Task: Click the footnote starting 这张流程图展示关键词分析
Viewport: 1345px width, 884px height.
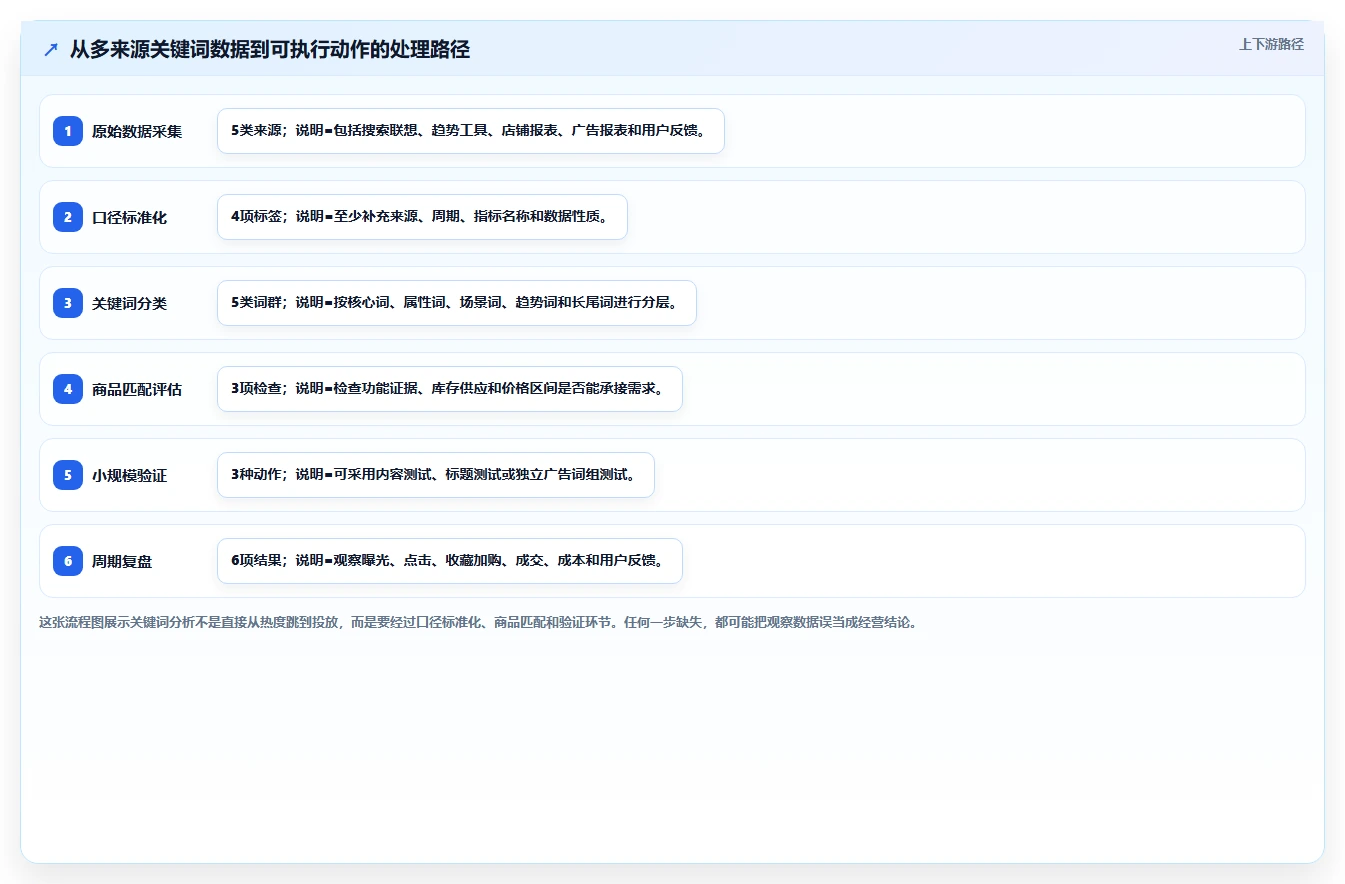Action: pyautogui.click(x=478, y=622)
